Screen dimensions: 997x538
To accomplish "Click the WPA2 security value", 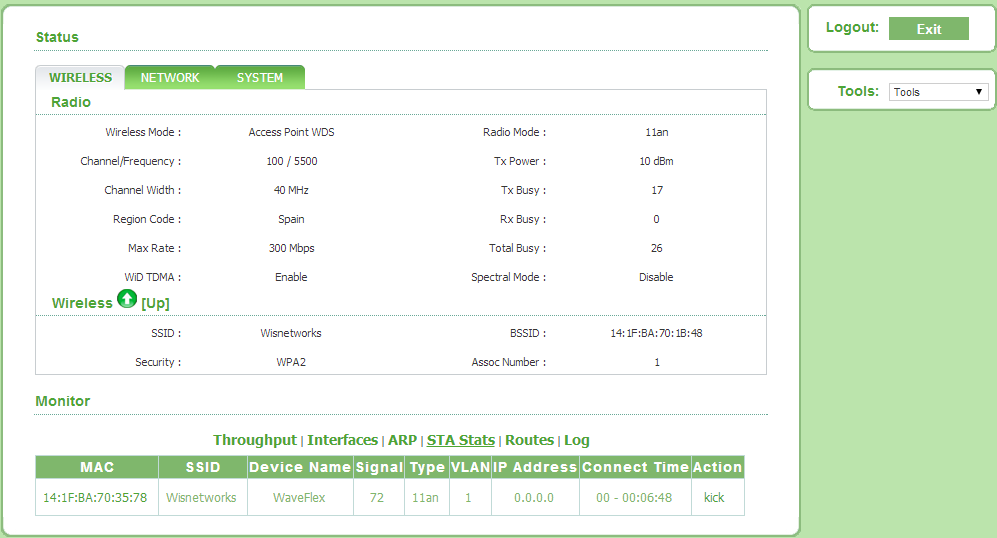I will tap(291, 362).
